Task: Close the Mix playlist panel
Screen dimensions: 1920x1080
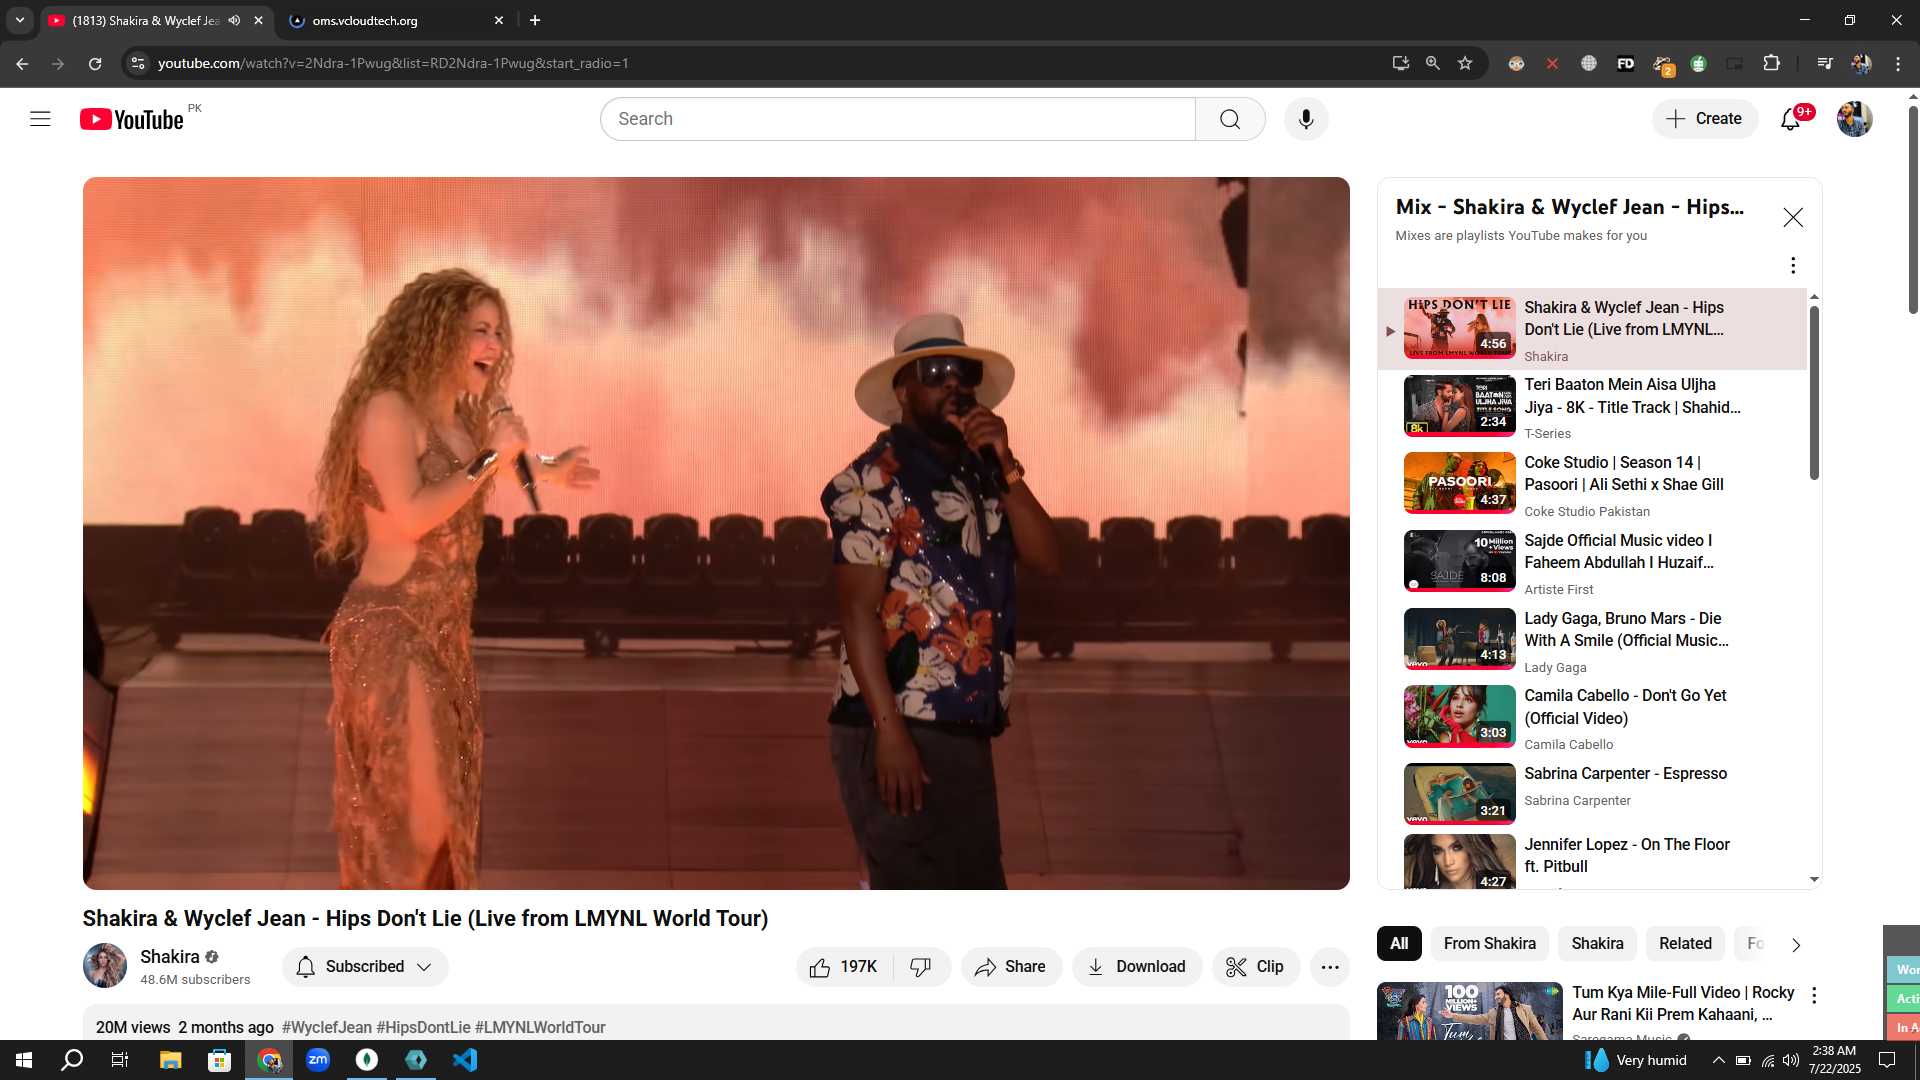Action: [1793, 217]
